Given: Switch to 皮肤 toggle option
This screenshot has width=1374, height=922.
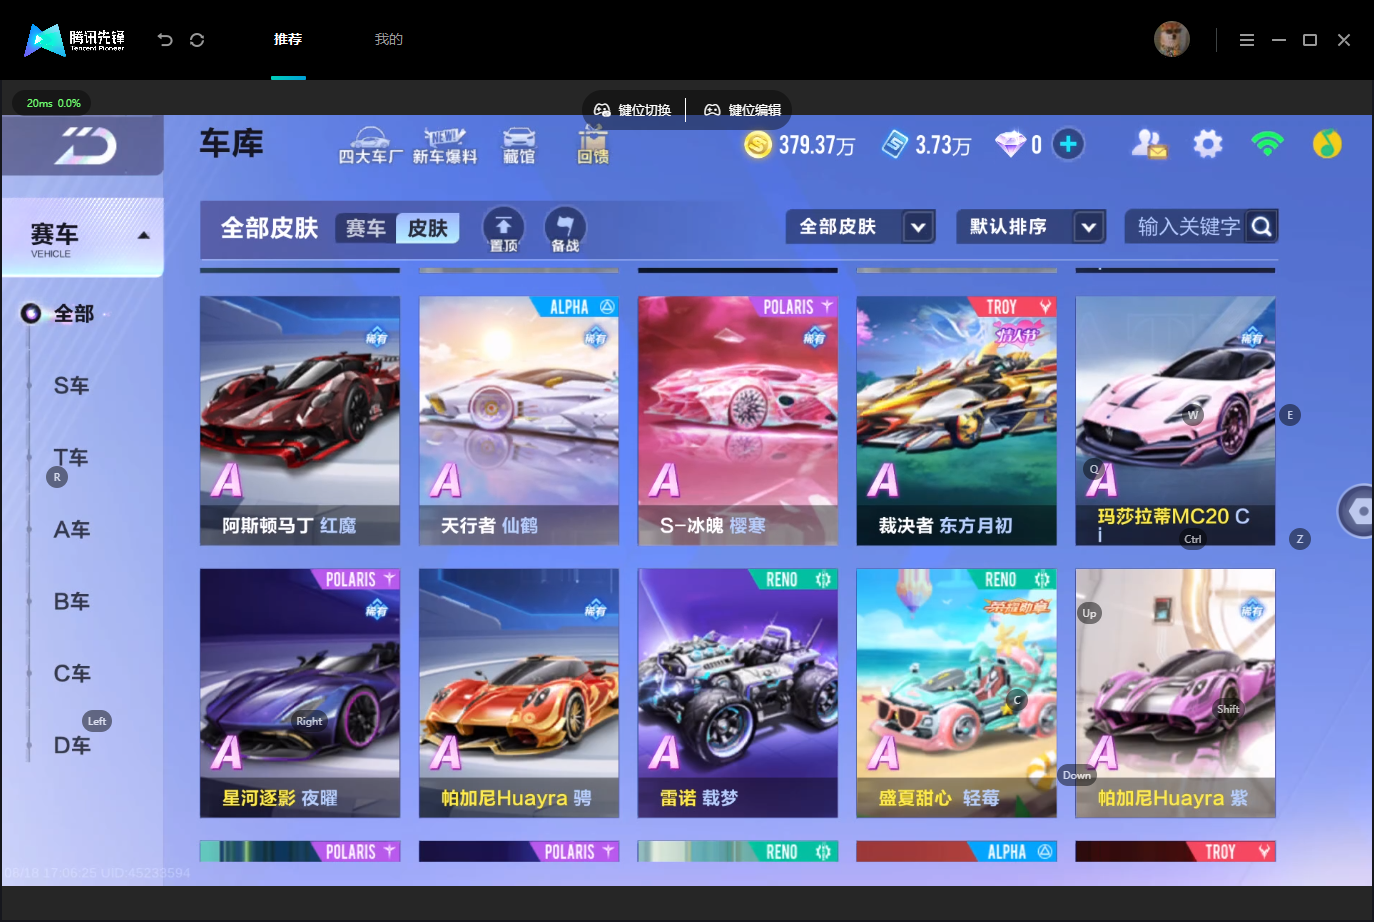Looking at the screenshot, I should [428, 229].
